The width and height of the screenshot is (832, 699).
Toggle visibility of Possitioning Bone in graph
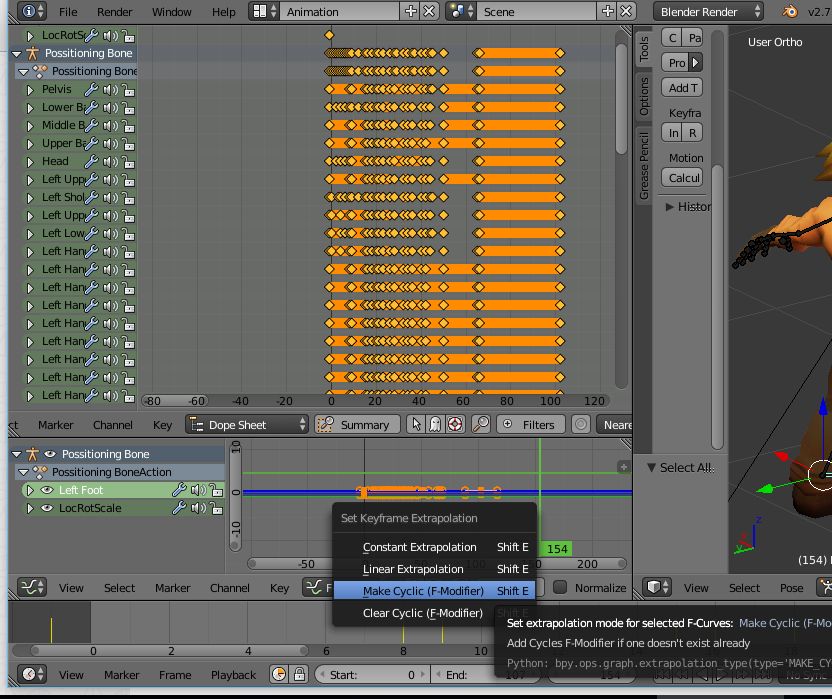[x=50, y=454]
